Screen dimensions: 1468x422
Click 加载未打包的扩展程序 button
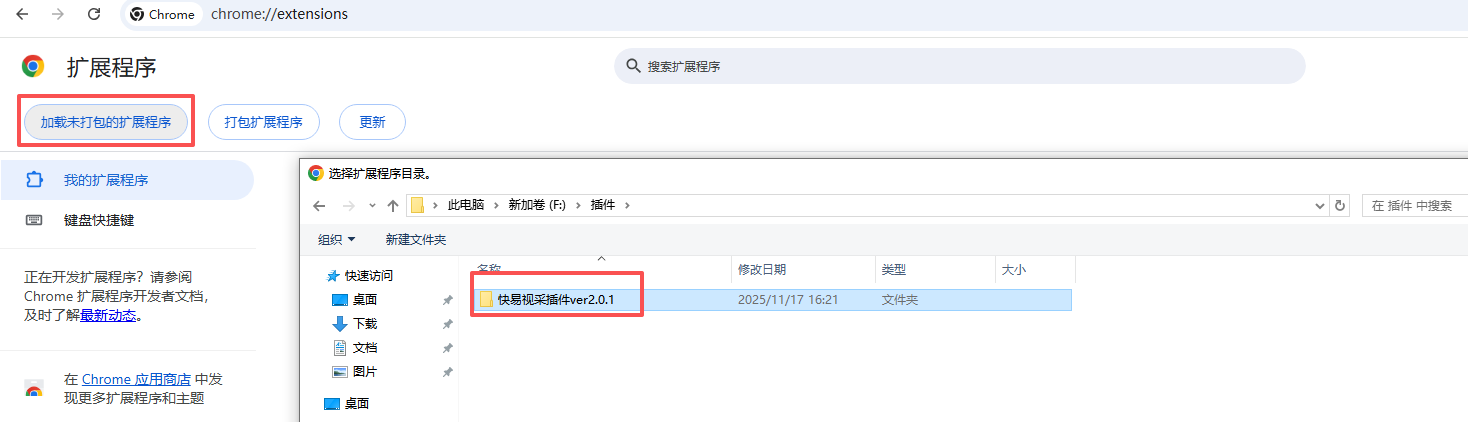(106, 122)
